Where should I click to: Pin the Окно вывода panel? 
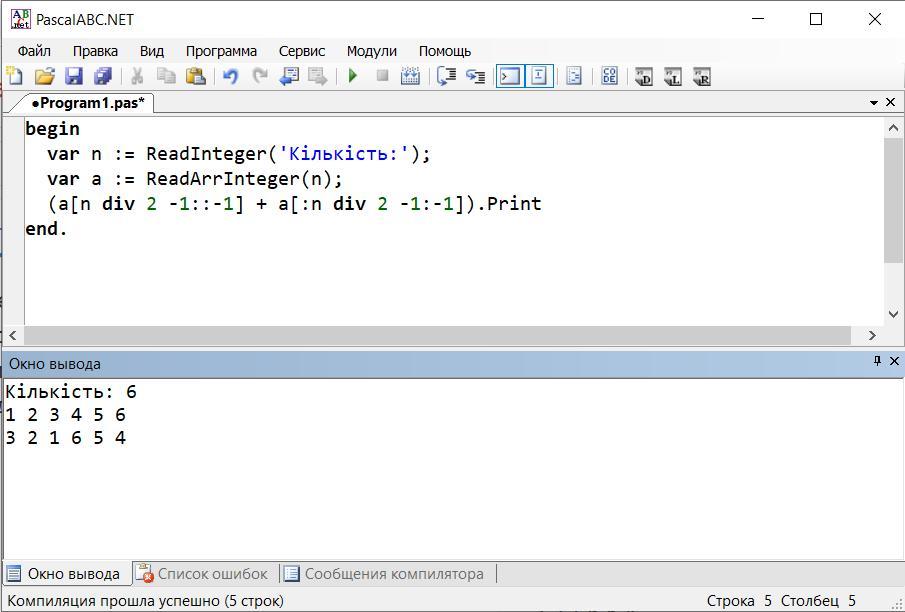pyautogui.click(x=877, y=361)
